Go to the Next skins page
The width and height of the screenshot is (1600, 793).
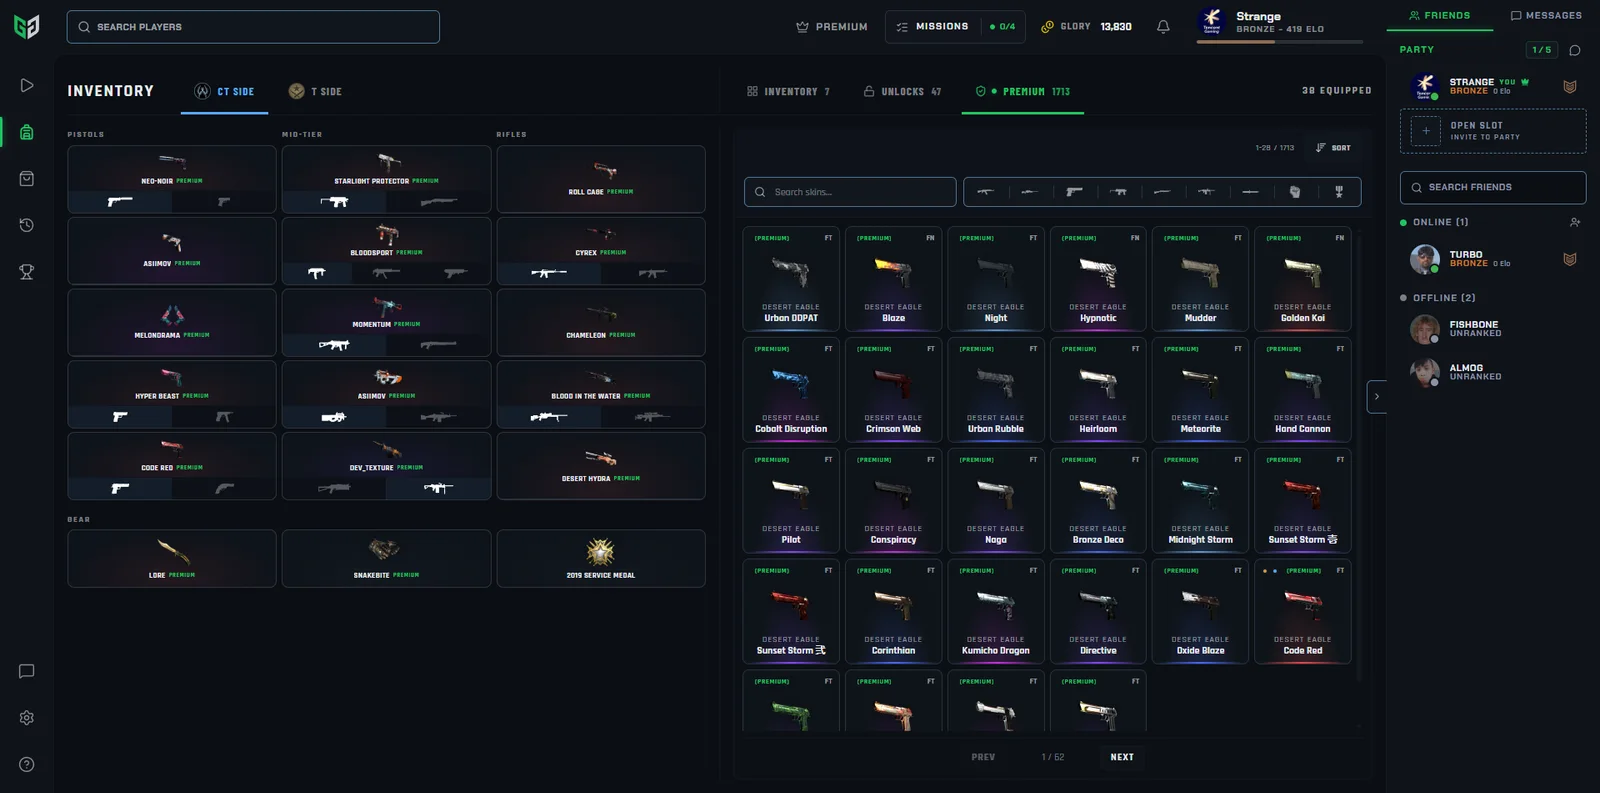click(x=1122, y=757)
